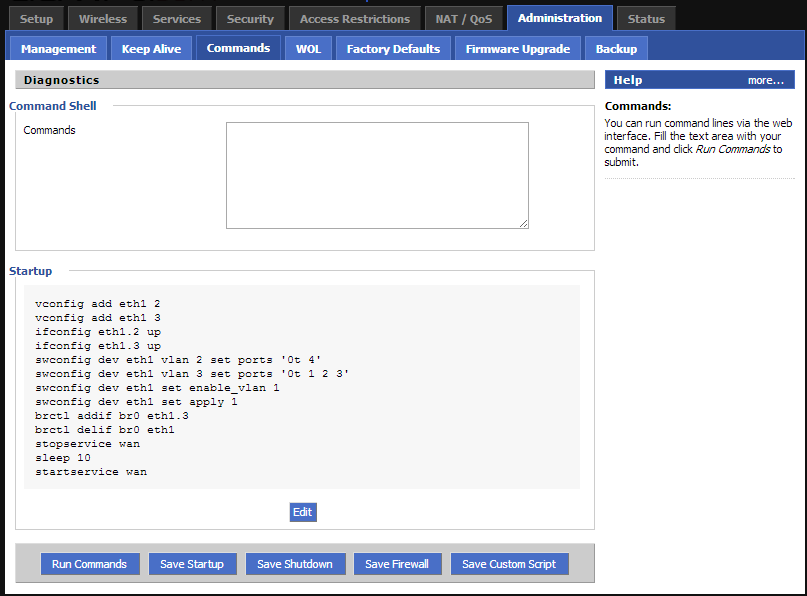The image size is (807, 596).
Task: Click the 'Commands:' help heading
Action: tap(638, 106)
